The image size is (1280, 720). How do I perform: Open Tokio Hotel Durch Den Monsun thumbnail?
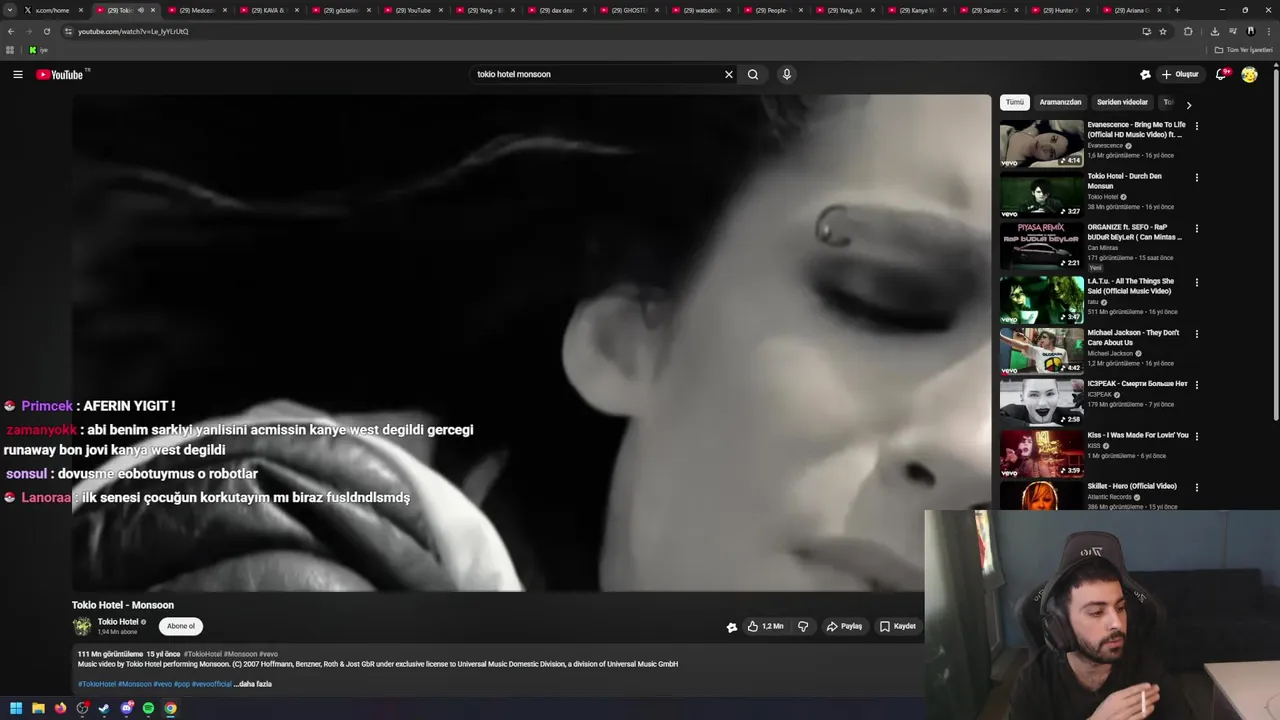1042,195
